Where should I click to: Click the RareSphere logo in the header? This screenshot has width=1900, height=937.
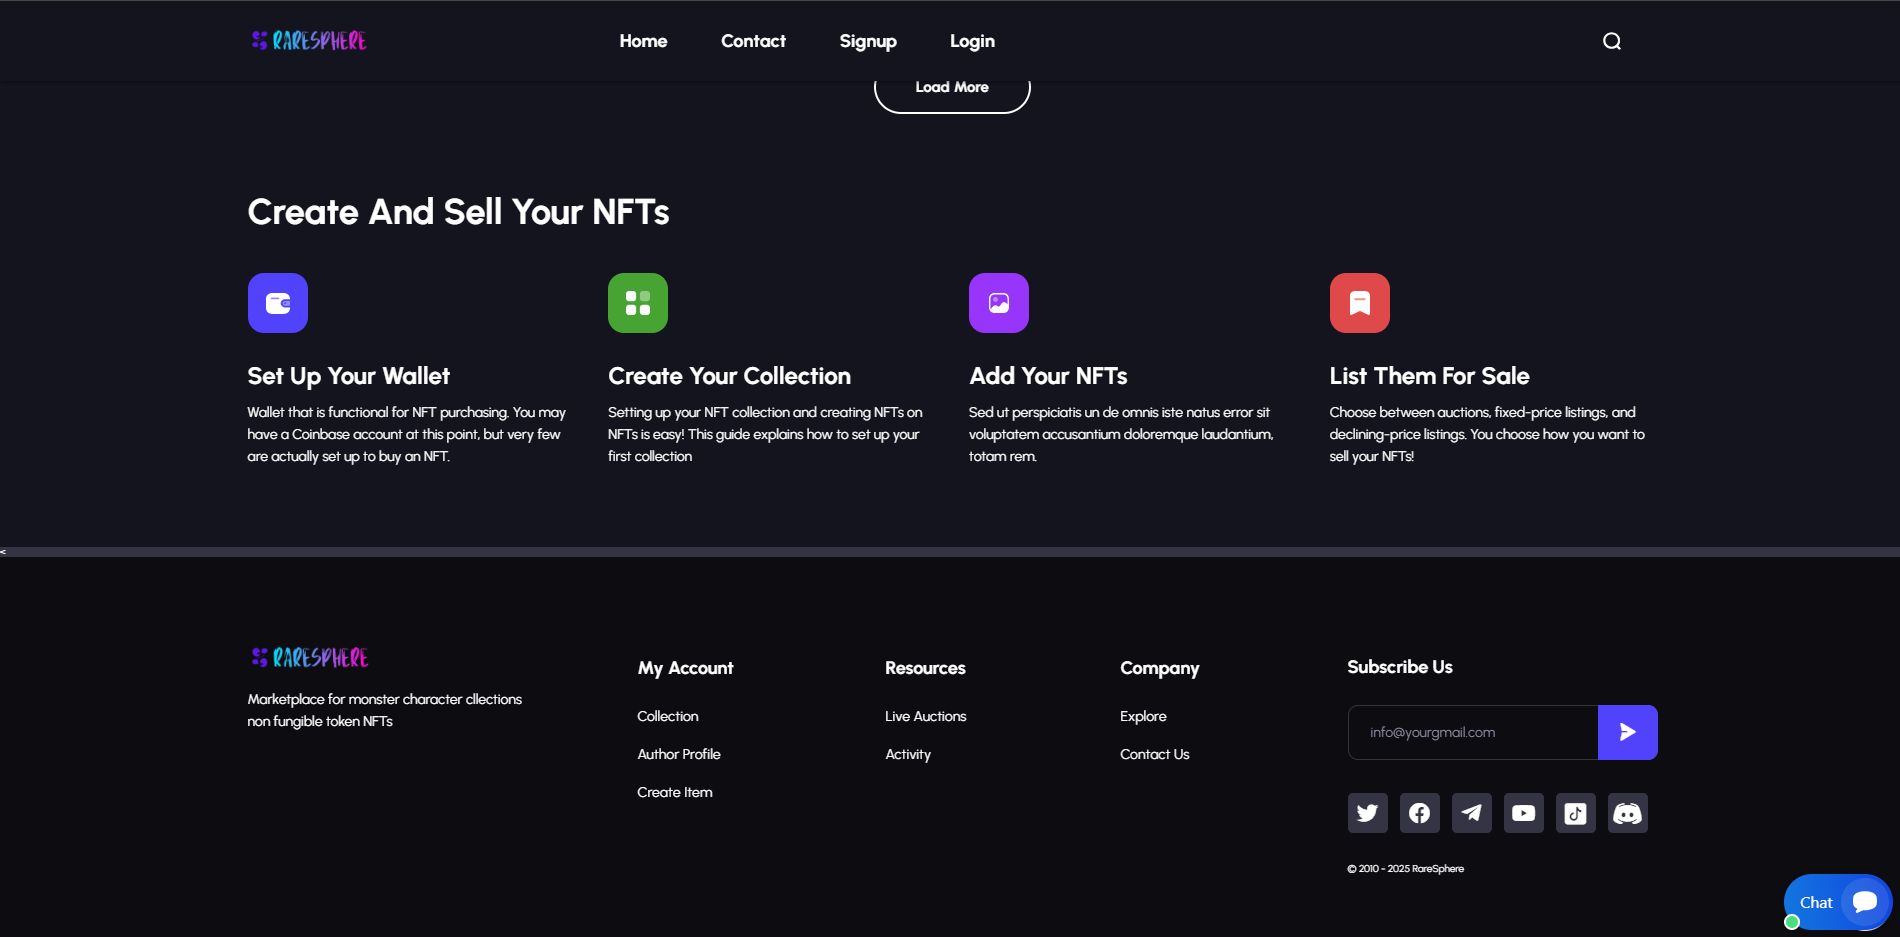[x=309, y=41]
